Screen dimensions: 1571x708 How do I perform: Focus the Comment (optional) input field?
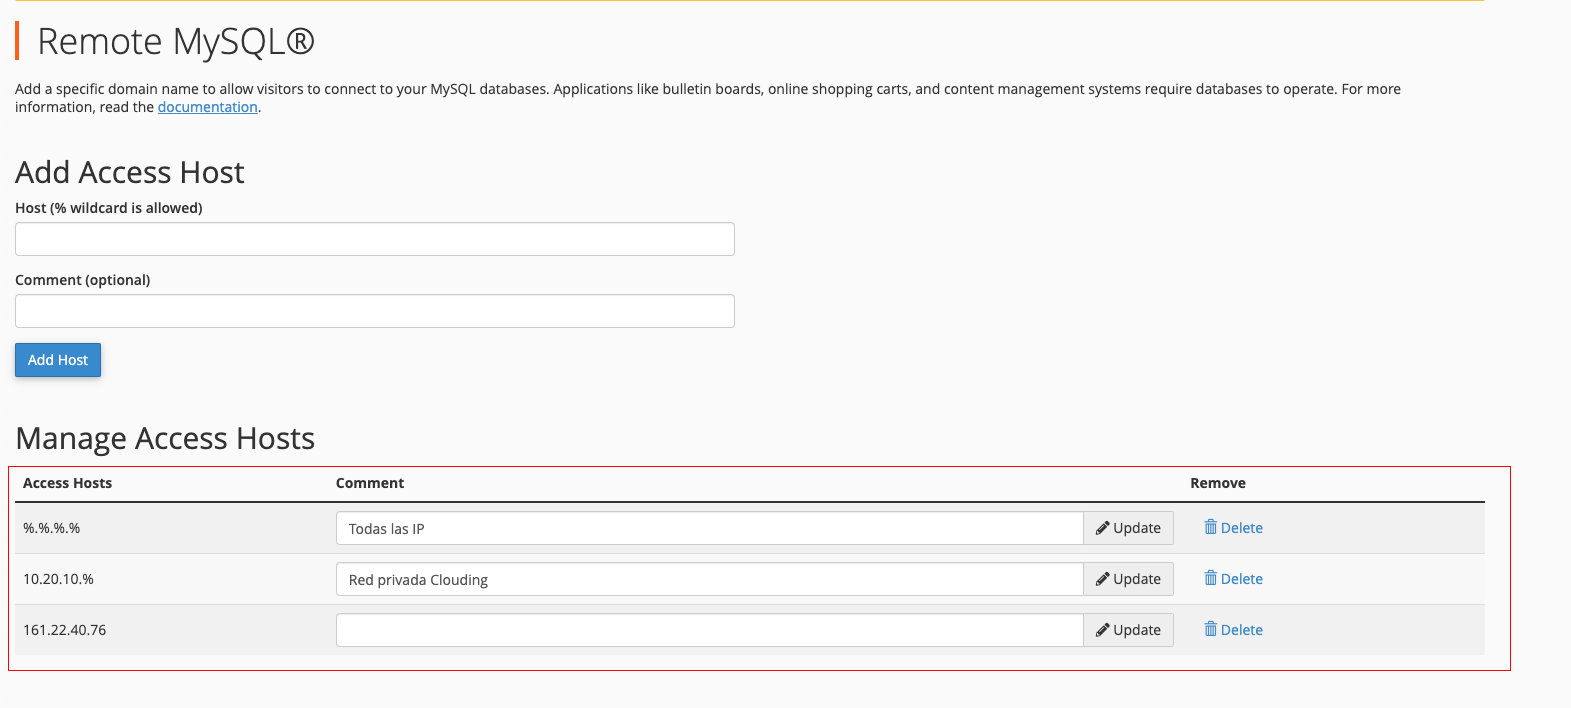point(375,311)
